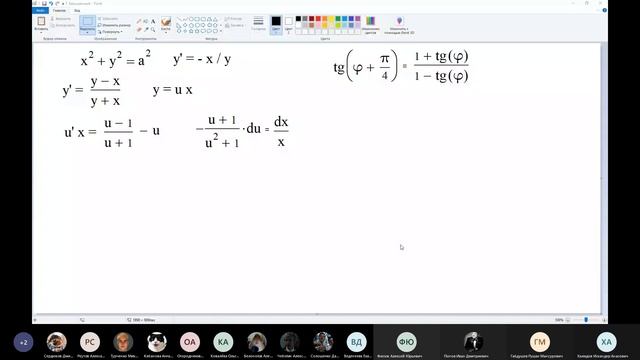The image size is (640, 360).
Task: Pick the red palette swatch
Action: [x=318, y=19]
